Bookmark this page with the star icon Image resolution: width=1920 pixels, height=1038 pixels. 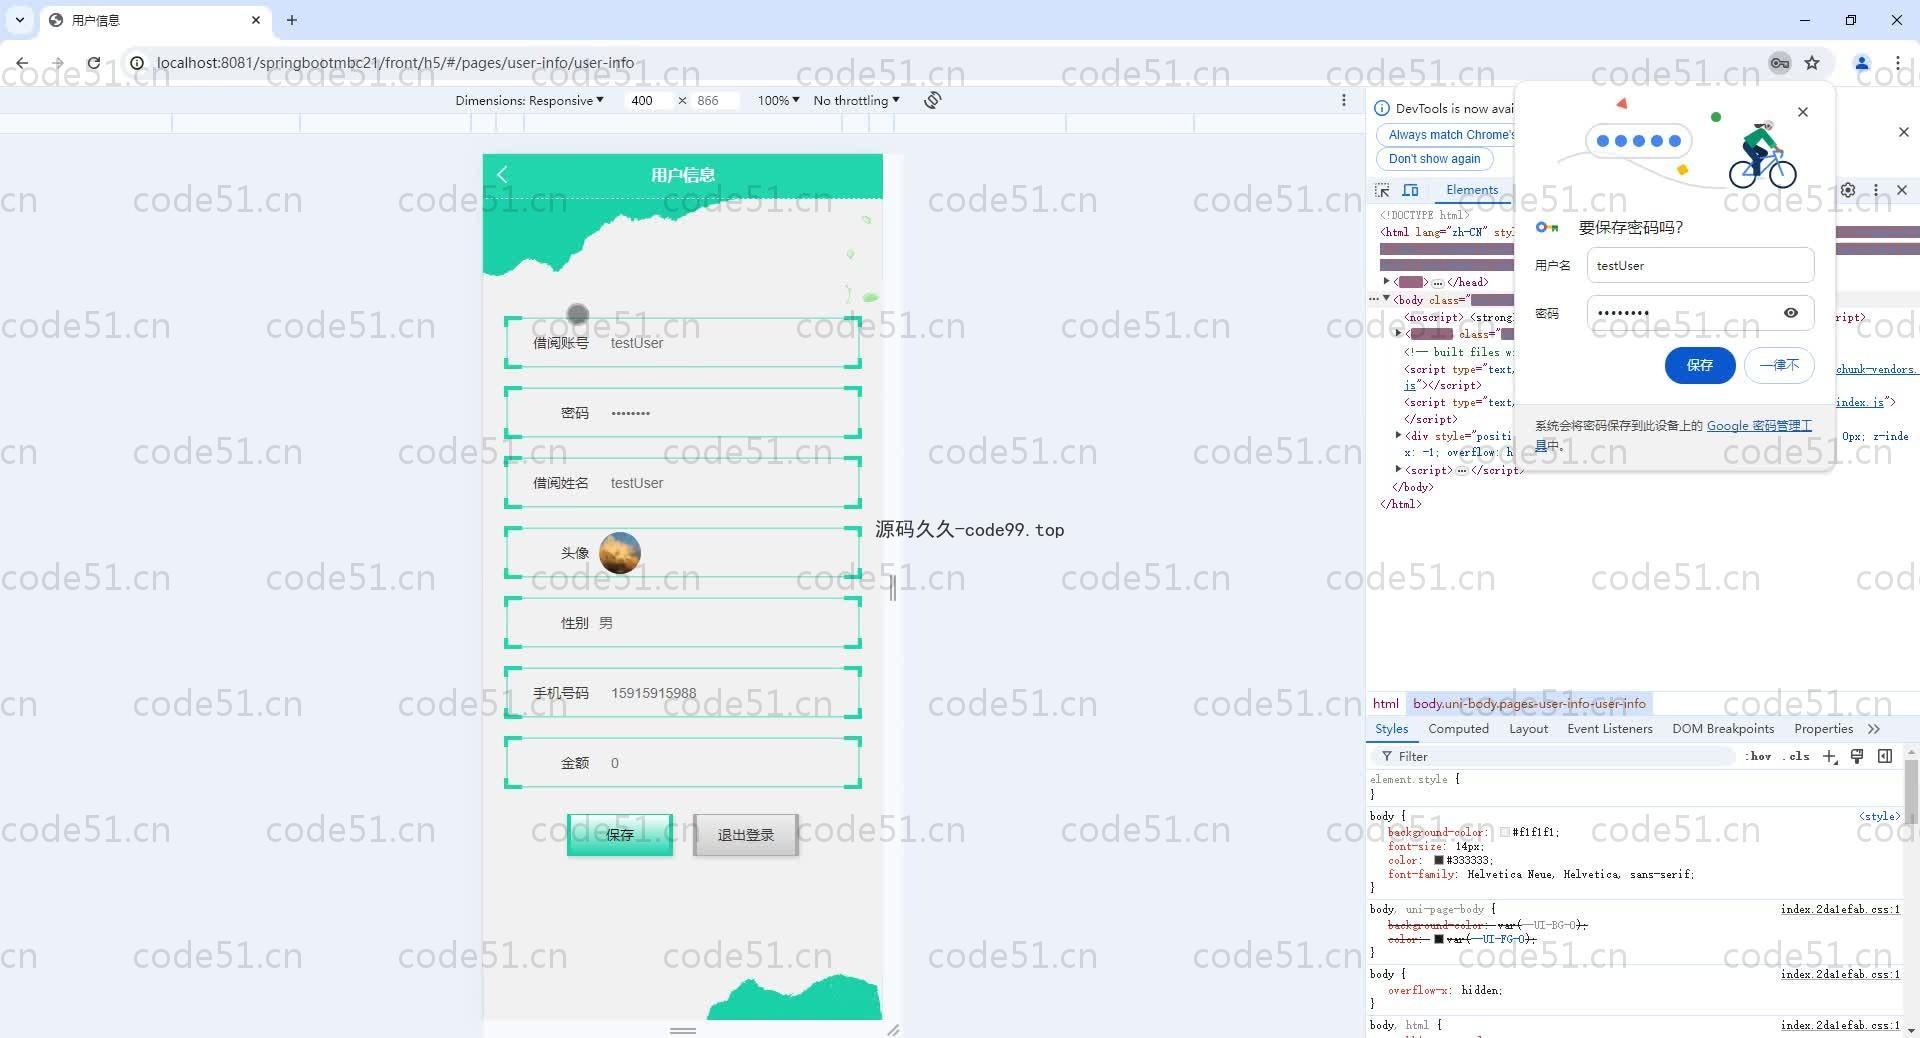[x=1812, y=63]
